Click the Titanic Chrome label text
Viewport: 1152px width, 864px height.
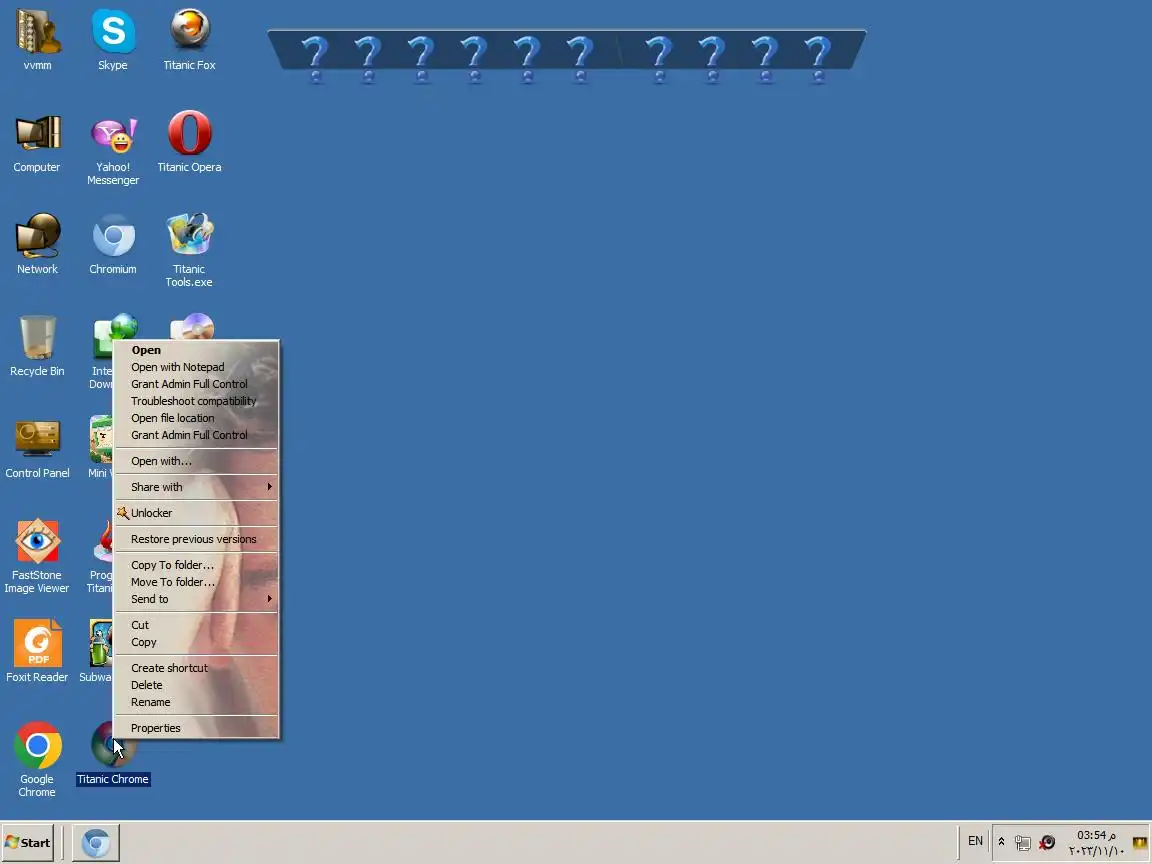(x=112, y=780)
